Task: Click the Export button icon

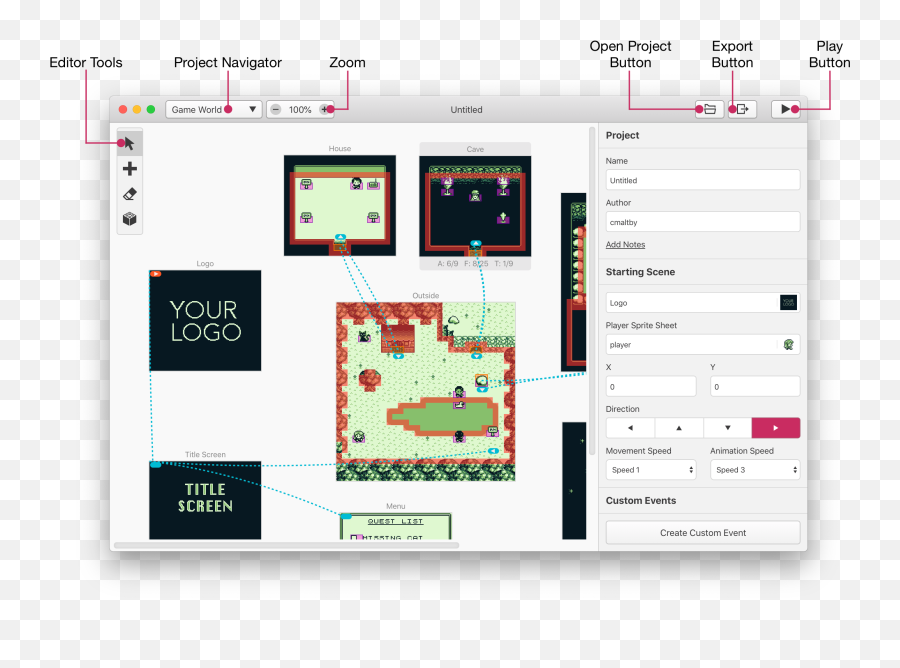Action: tap(740, 109)
